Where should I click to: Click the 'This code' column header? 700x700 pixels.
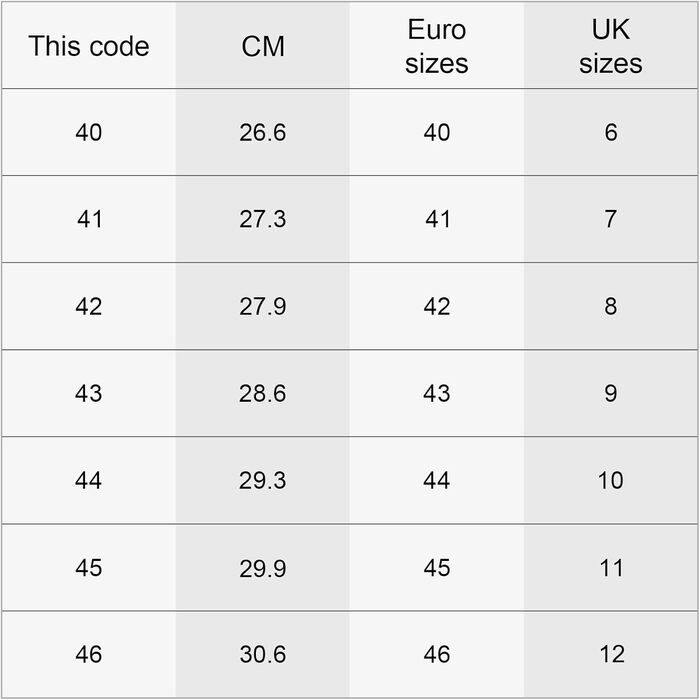[88, 46]
